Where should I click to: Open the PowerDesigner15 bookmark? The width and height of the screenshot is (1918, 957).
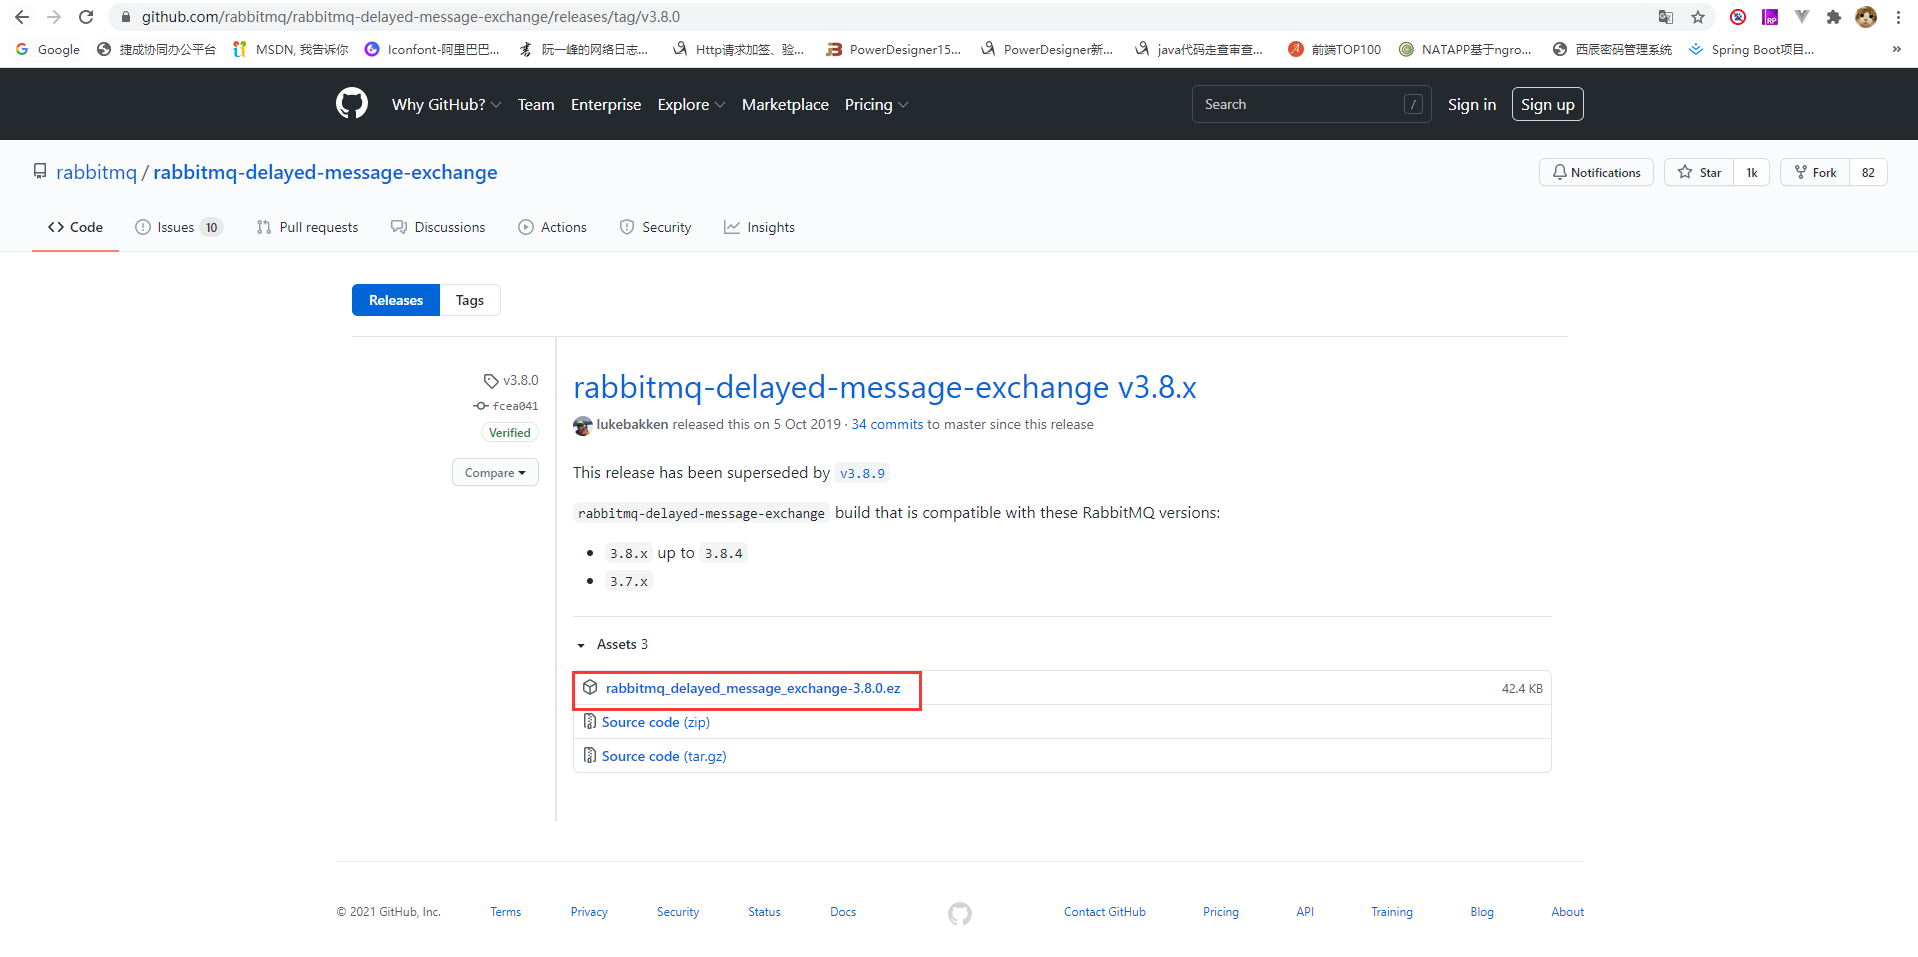(x=894, y=49)
